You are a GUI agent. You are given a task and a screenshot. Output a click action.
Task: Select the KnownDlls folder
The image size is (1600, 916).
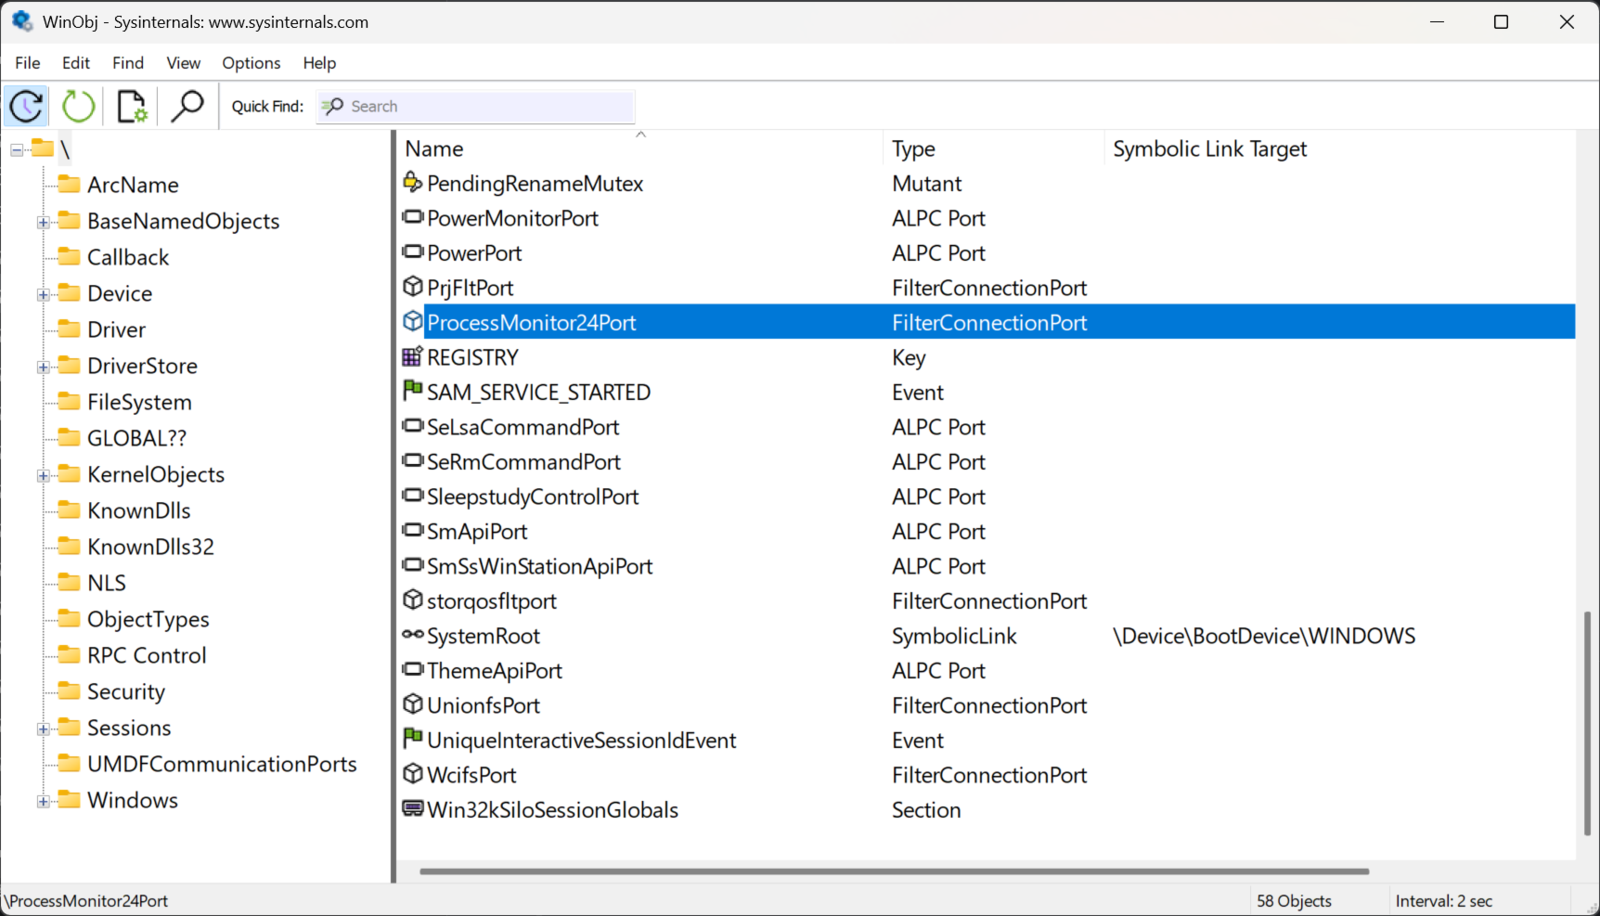[x=139, y=510]
